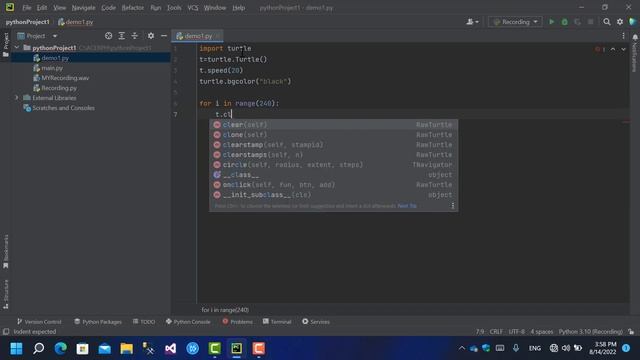640x360 pixels.
Task: Open Code With Me dropdown arrow
Action: 477,22
